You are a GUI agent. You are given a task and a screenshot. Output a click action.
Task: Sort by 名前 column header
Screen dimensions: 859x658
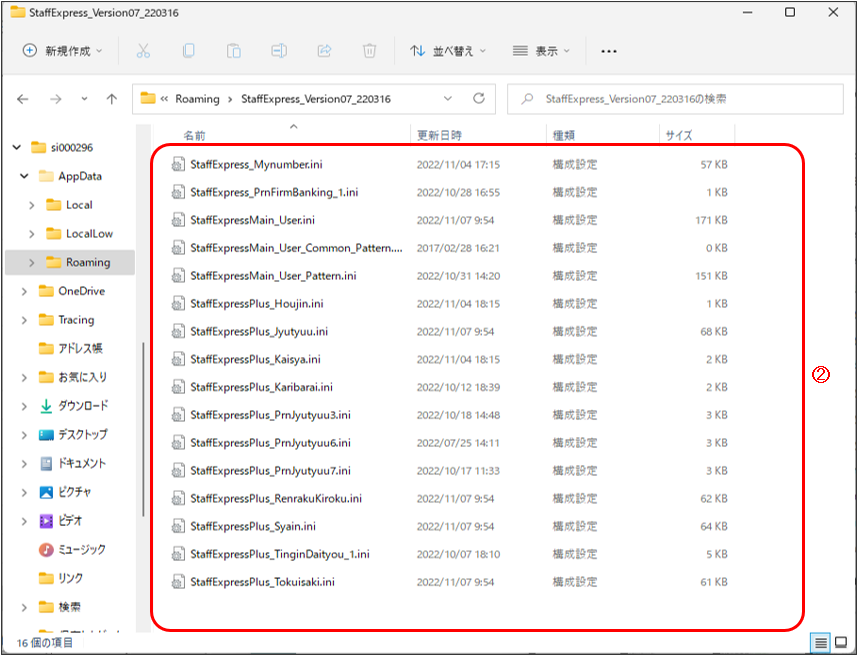tap(194, 135)
